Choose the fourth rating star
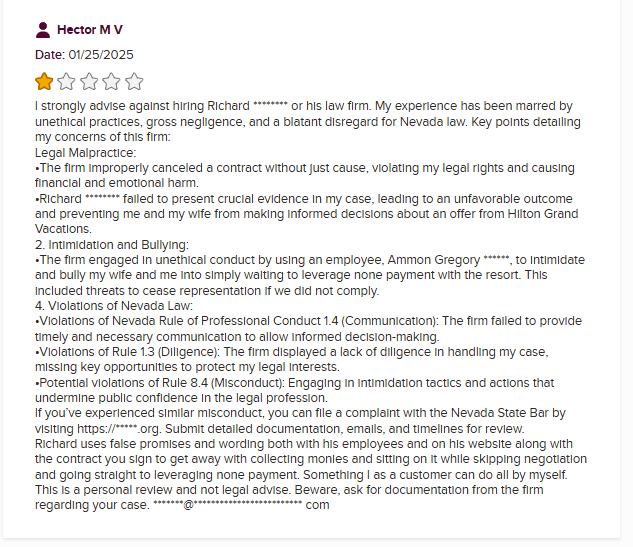 (x=112, y=81)
